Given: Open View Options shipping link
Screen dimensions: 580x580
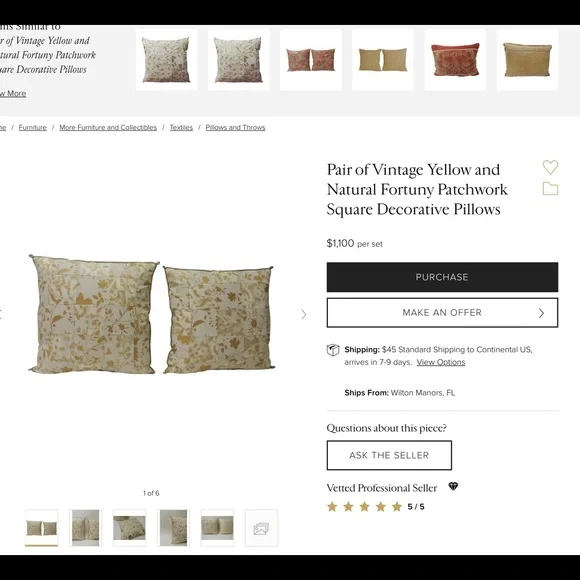Looking at the screenshot, I should (x=441, y=362).
